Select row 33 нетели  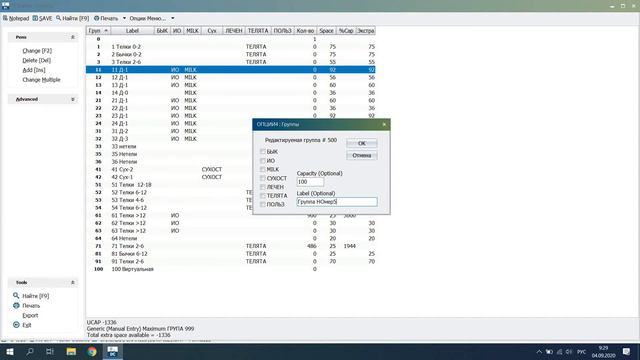(169, 146)
